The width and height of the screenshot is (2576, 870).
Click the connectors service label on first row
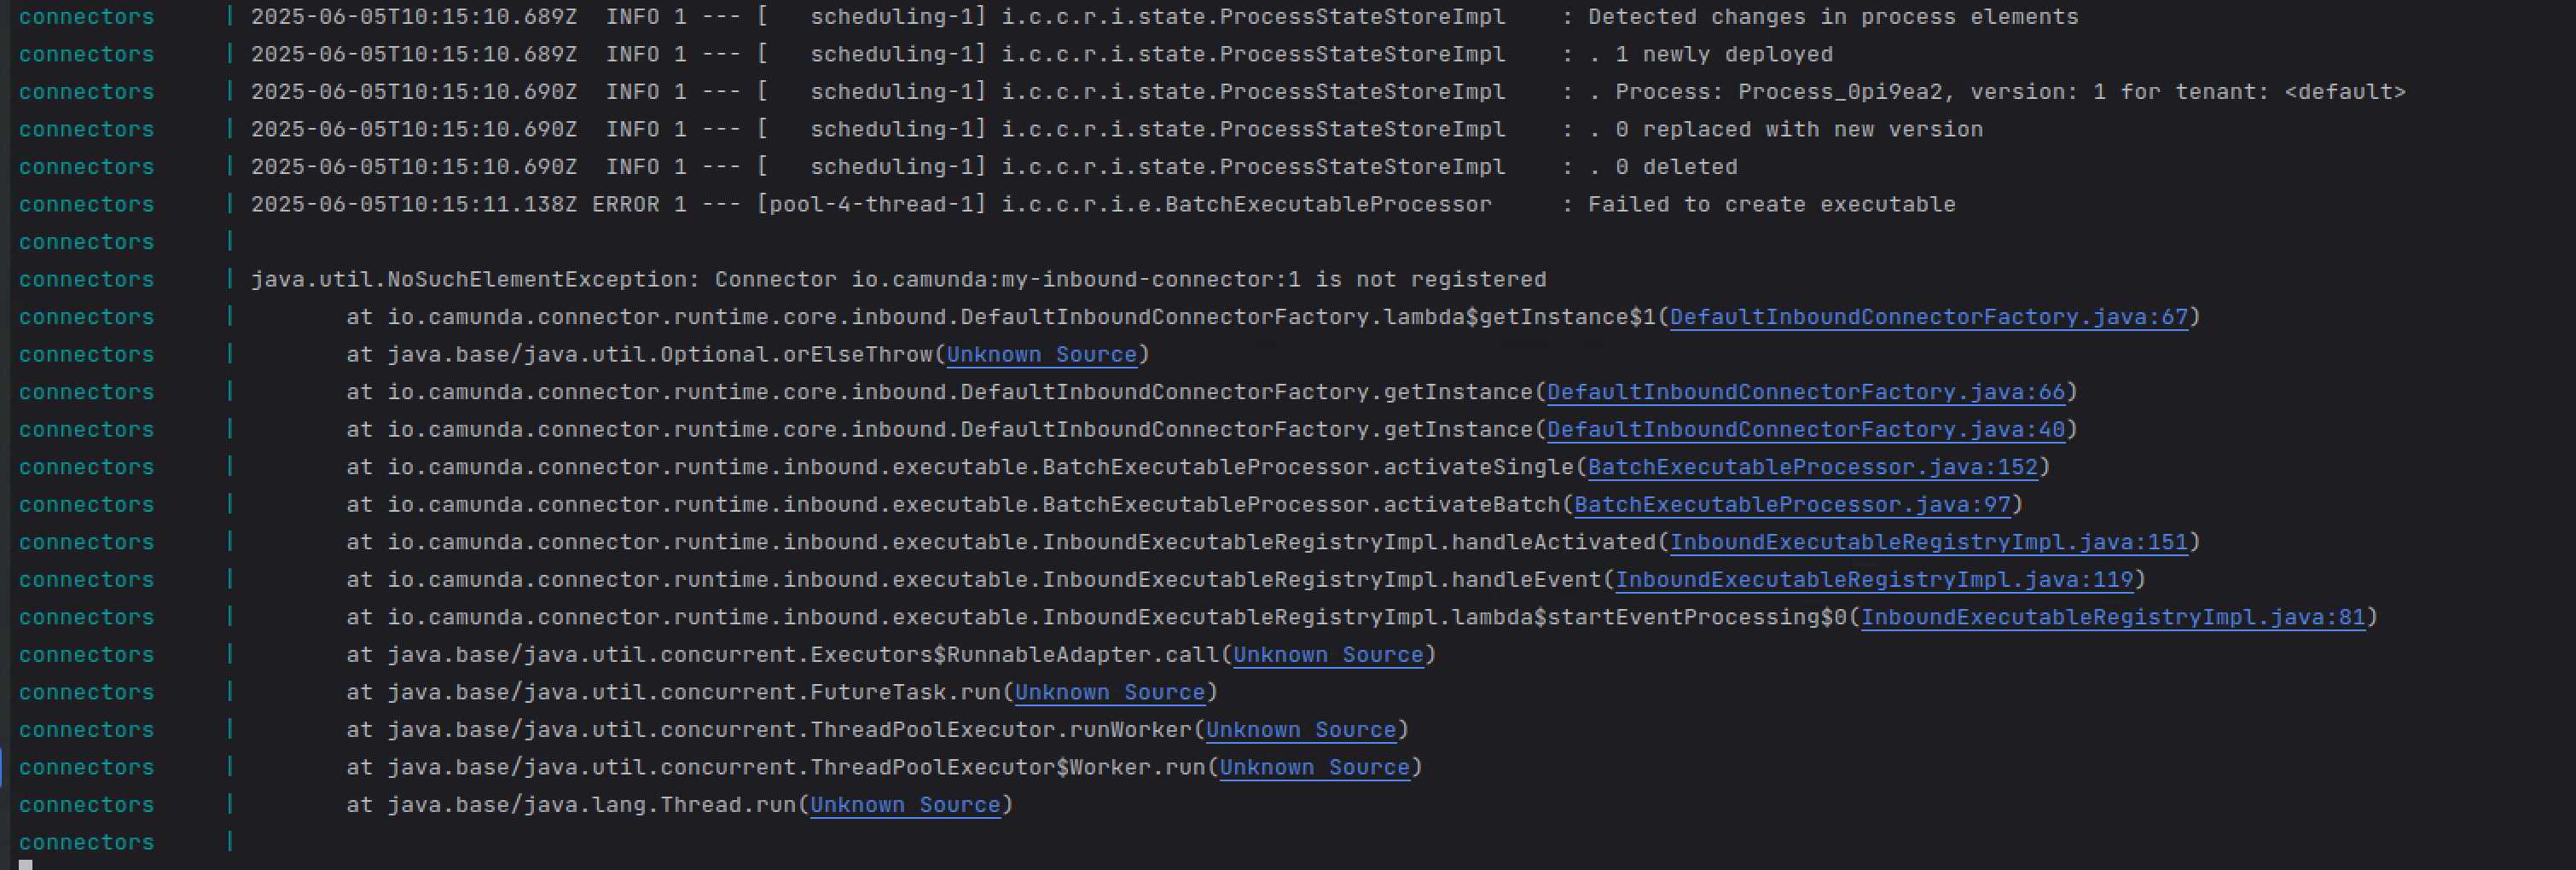(85, 16)
